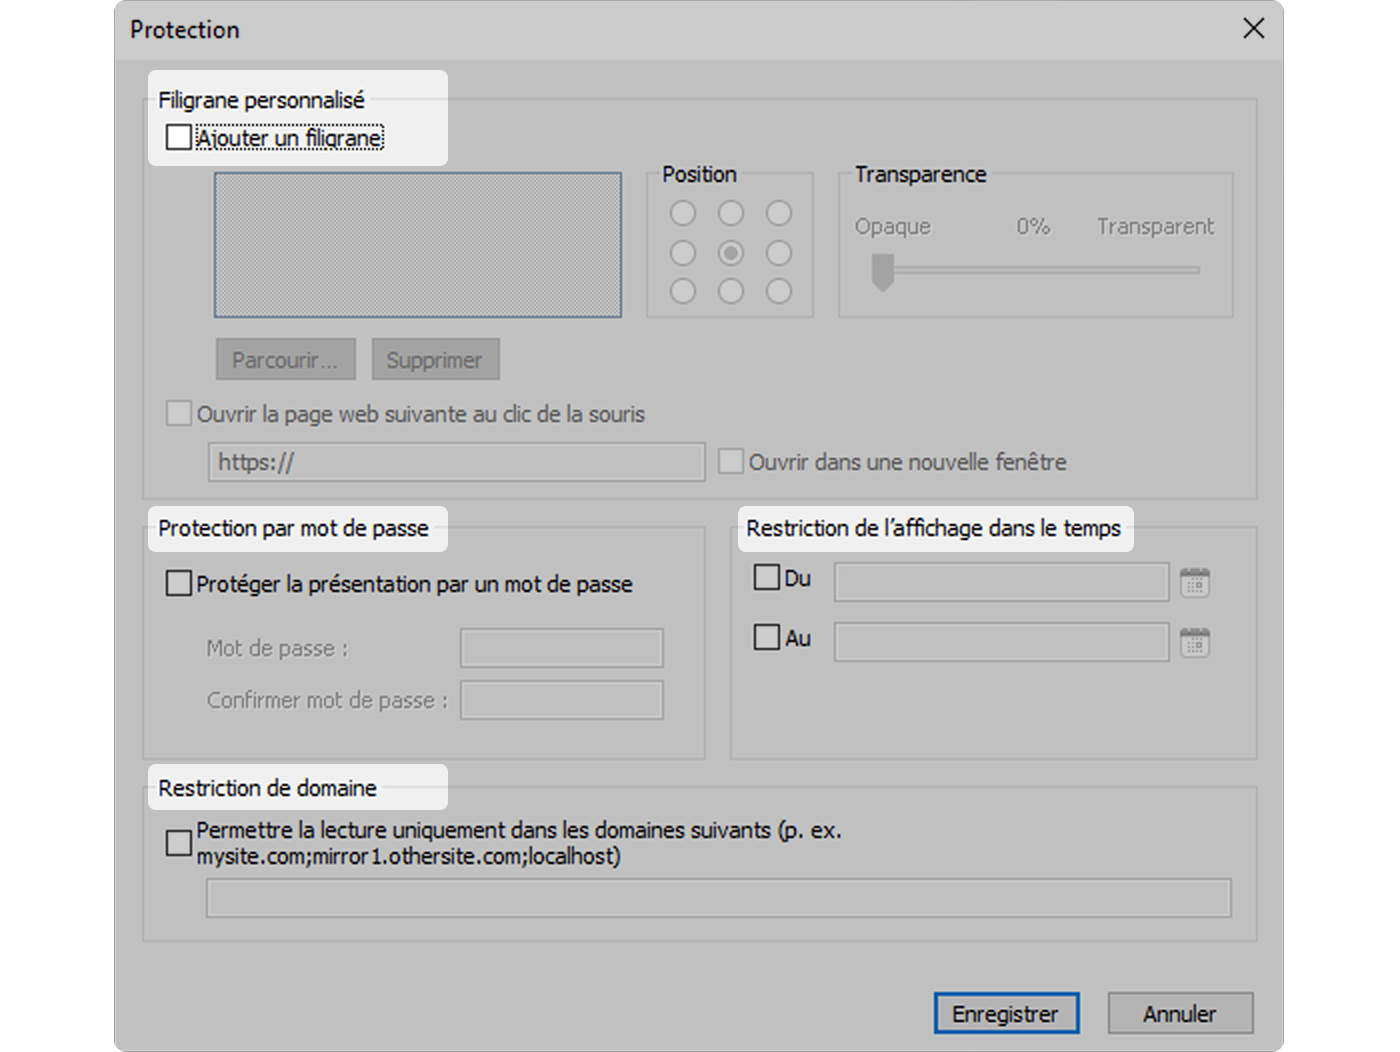Screen dimensions: 1400x1052
Task: Enable the Ajouter un filigrane checkbox
Action: point(179,137)
